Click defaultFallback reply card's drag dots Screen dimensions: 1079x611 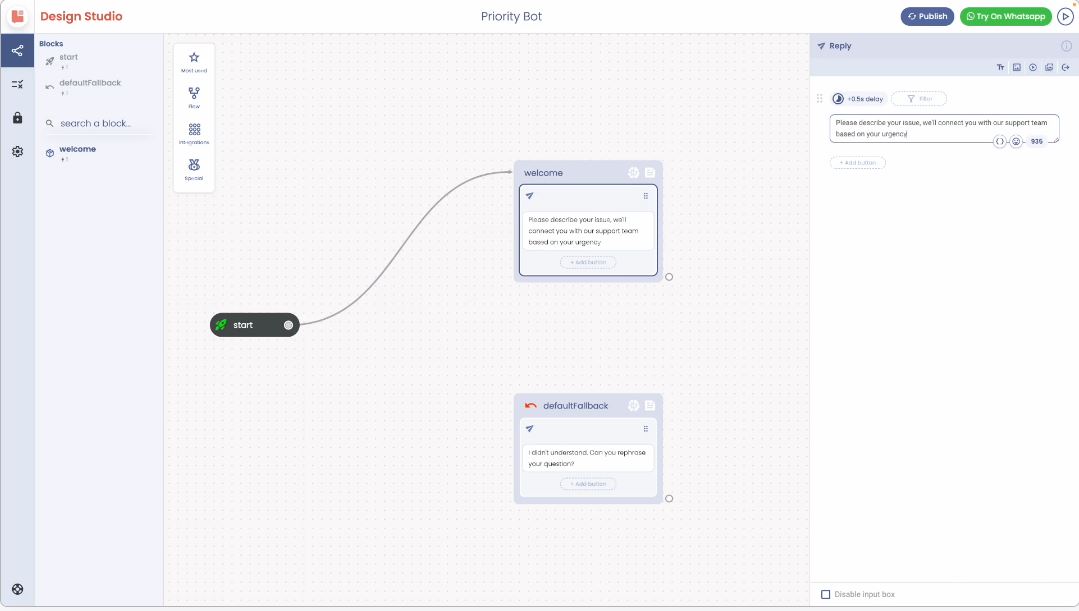(x=645, y=429)
